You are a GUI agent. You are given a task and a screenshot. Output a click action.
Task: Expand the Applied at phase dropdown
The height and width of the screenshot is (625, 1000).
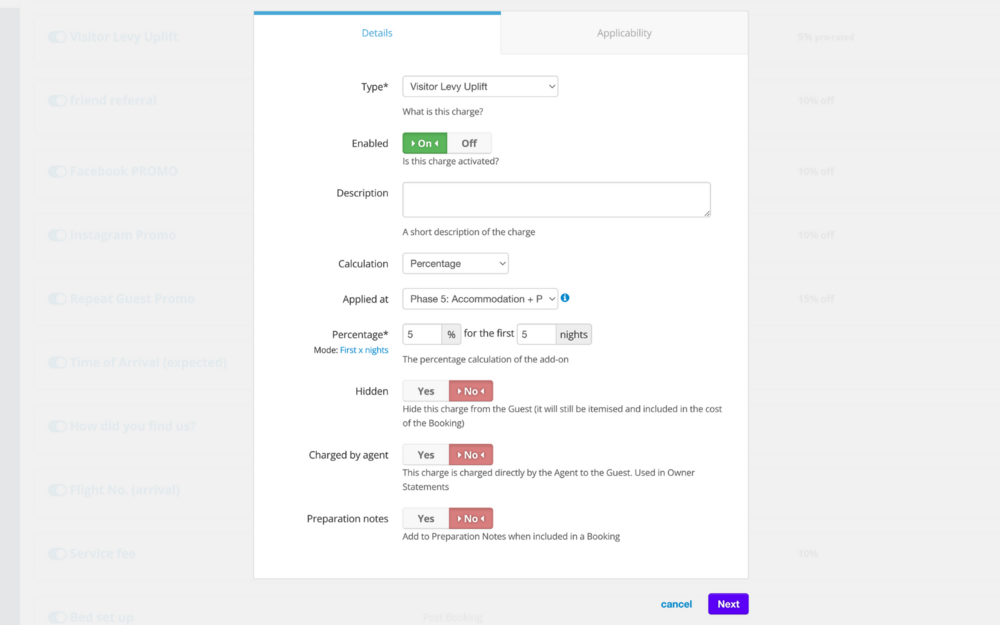click(x=480, y=299)
